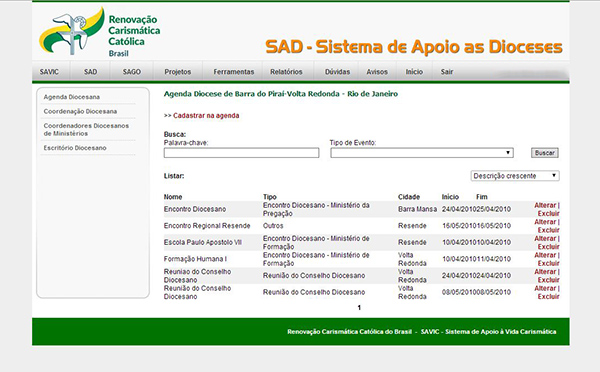Screen dimensions: 600x372
Task: Click Excluir for the 24/04/2010 Reunião do Conselho
Action: coord(548,280)
